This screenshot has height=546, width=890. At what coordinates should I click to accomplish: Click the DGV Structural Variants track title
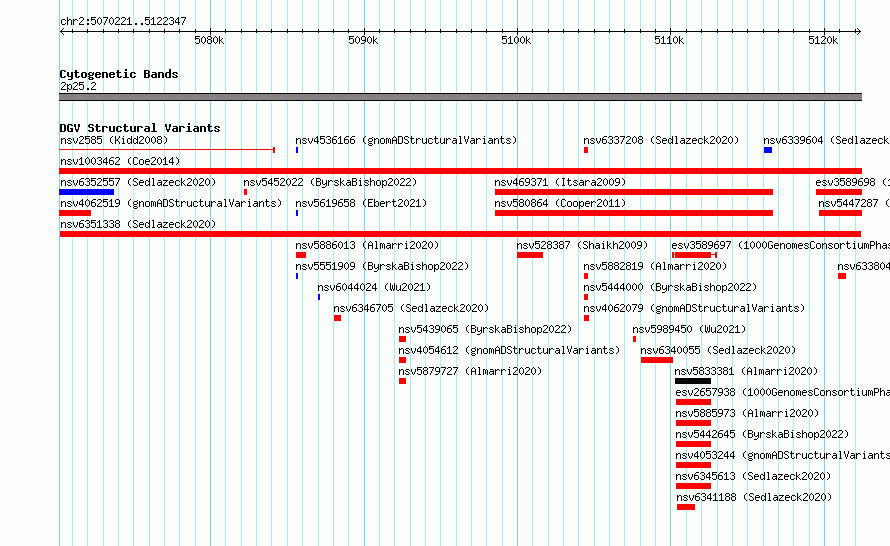(140, 128)
